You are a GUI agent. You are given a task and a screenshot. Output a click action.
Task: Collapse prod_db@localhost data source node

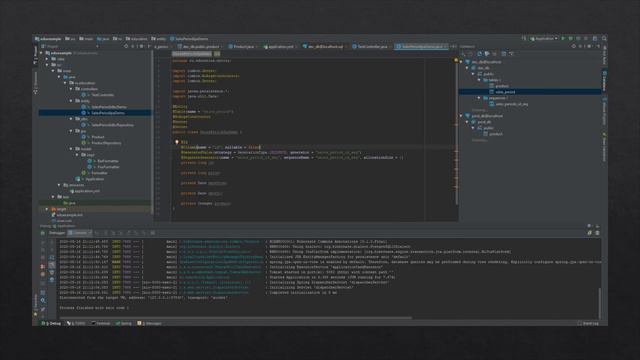tap(461, 116)
